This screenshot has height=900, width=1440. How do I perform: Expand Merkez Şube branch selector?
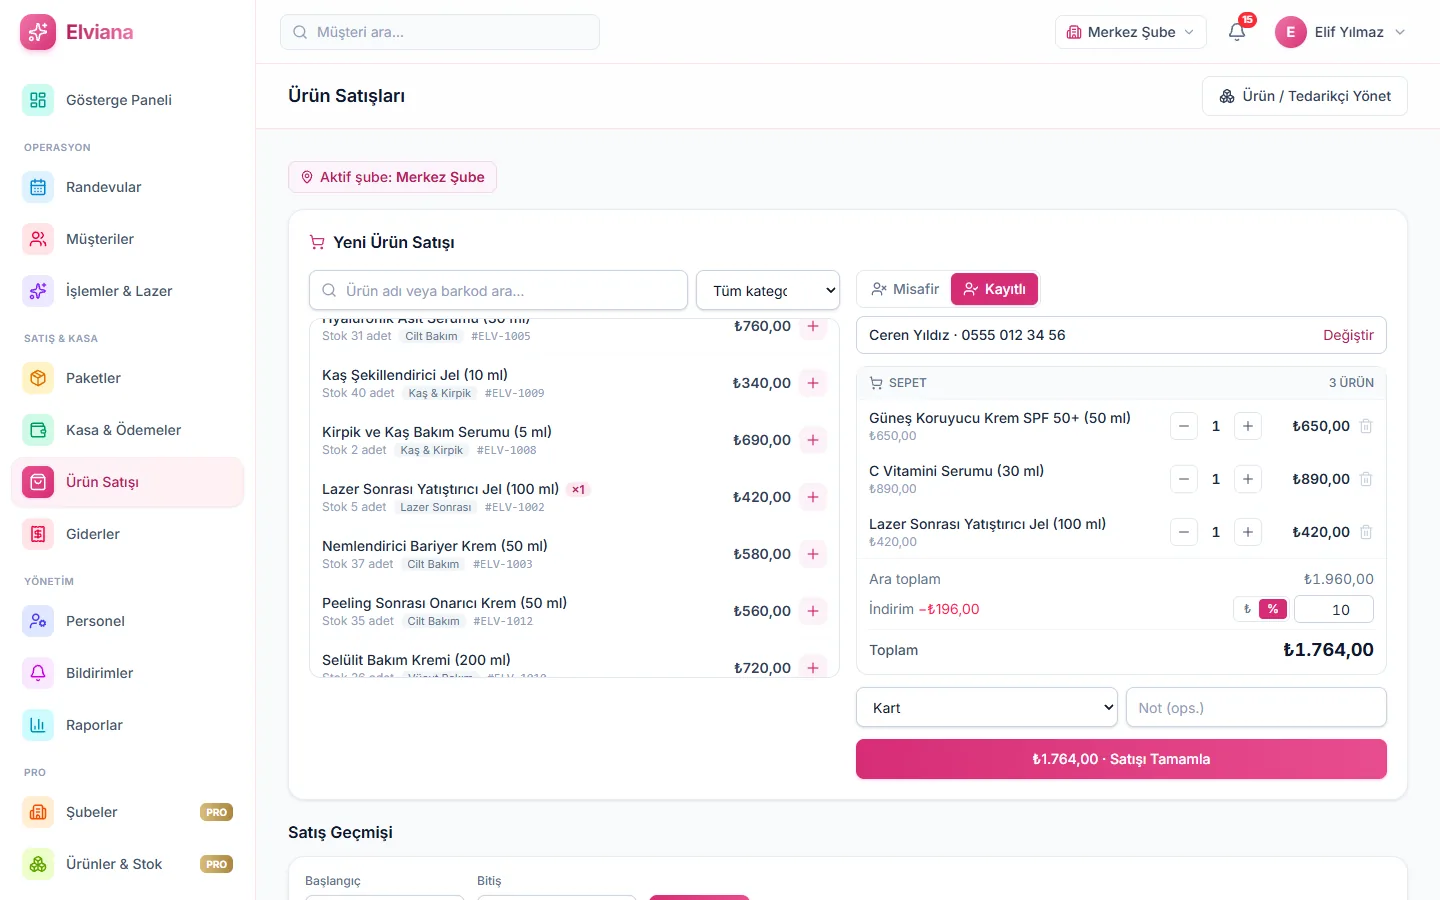[1131, 32]
